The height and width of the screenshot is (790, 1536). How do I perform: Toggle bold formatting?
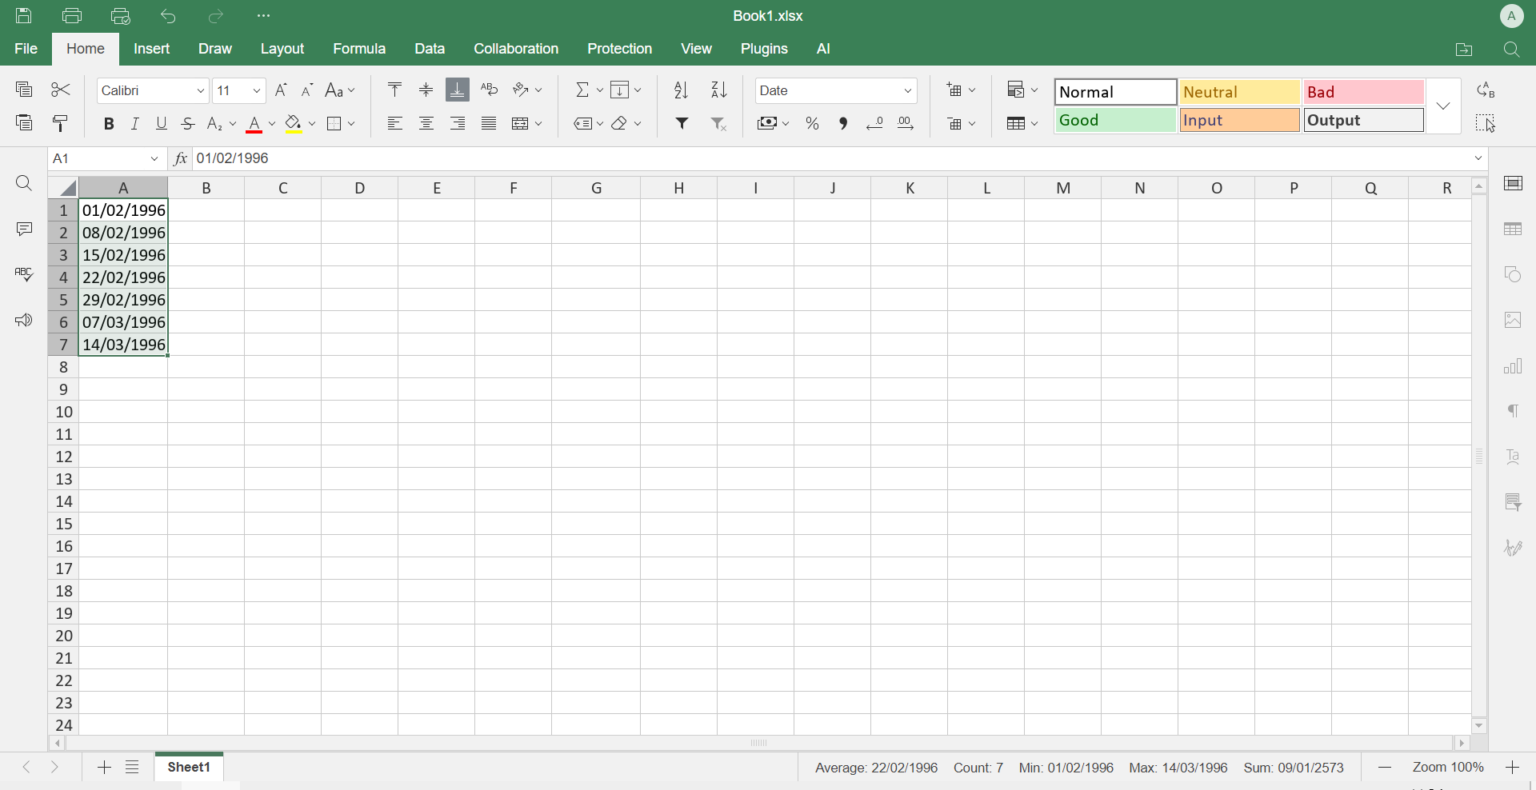[x=108, y=123]
